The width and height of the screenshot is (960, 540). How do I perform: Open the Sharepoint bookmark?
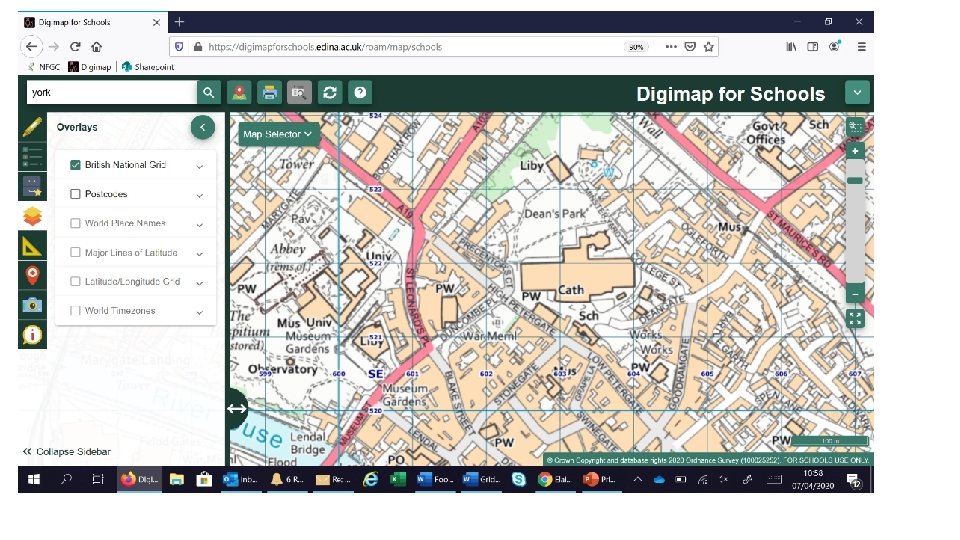click(148, 67)
